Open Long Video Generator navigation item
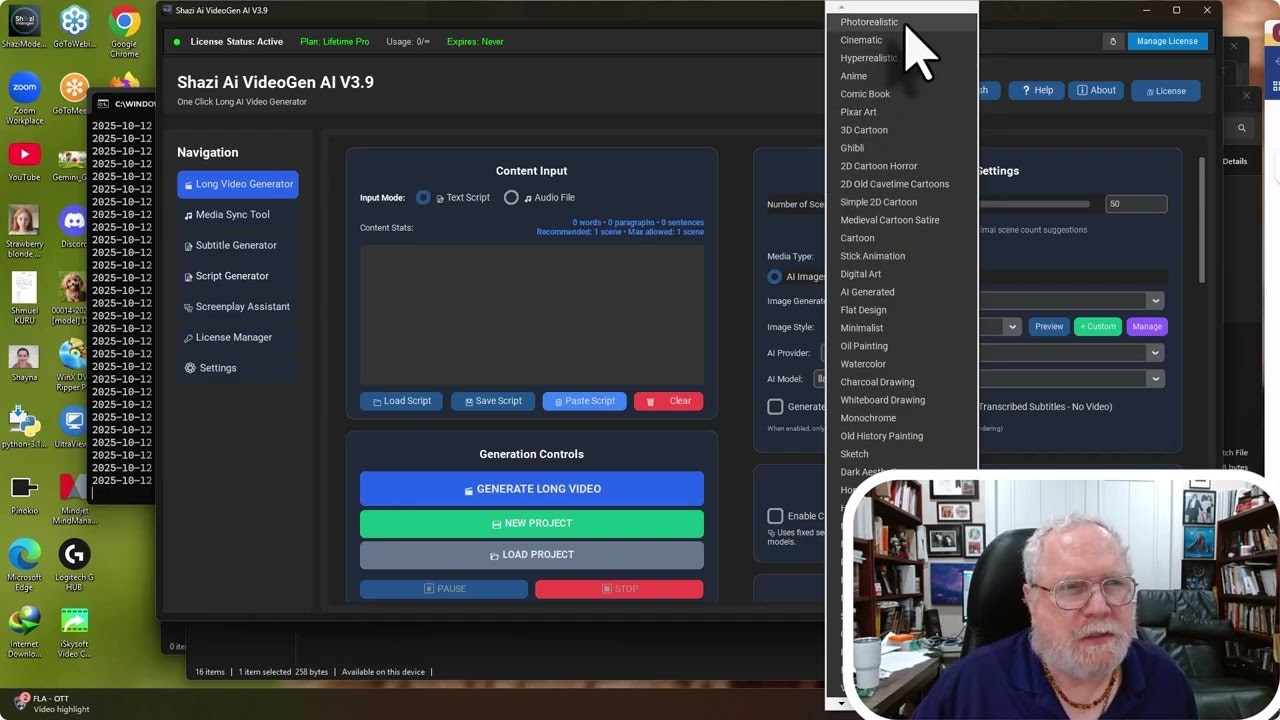Viewport: 1280px width, 720px height. click(238, 184)
